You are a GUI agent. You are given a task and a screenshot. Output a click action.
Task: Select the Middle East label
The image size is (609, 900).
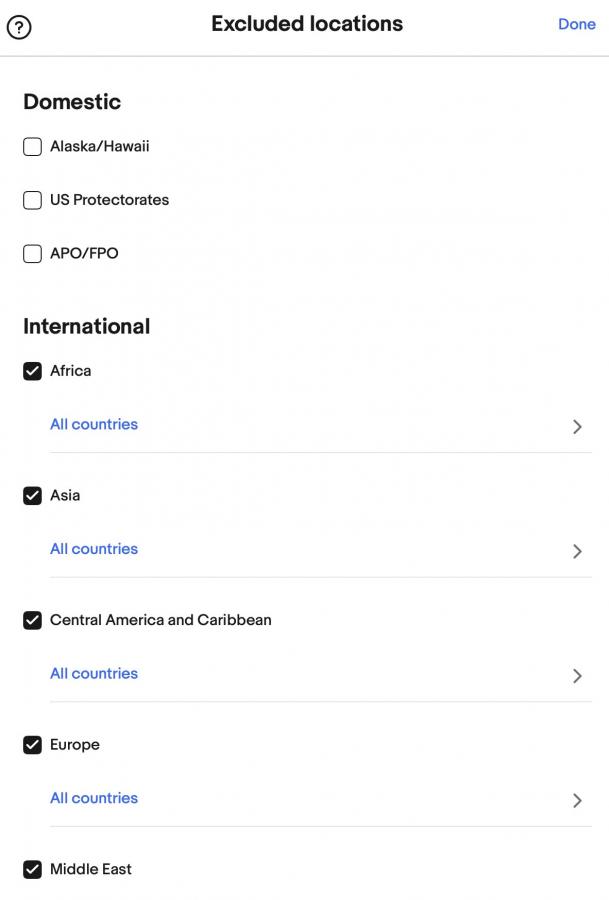click(x=91, y=869)
